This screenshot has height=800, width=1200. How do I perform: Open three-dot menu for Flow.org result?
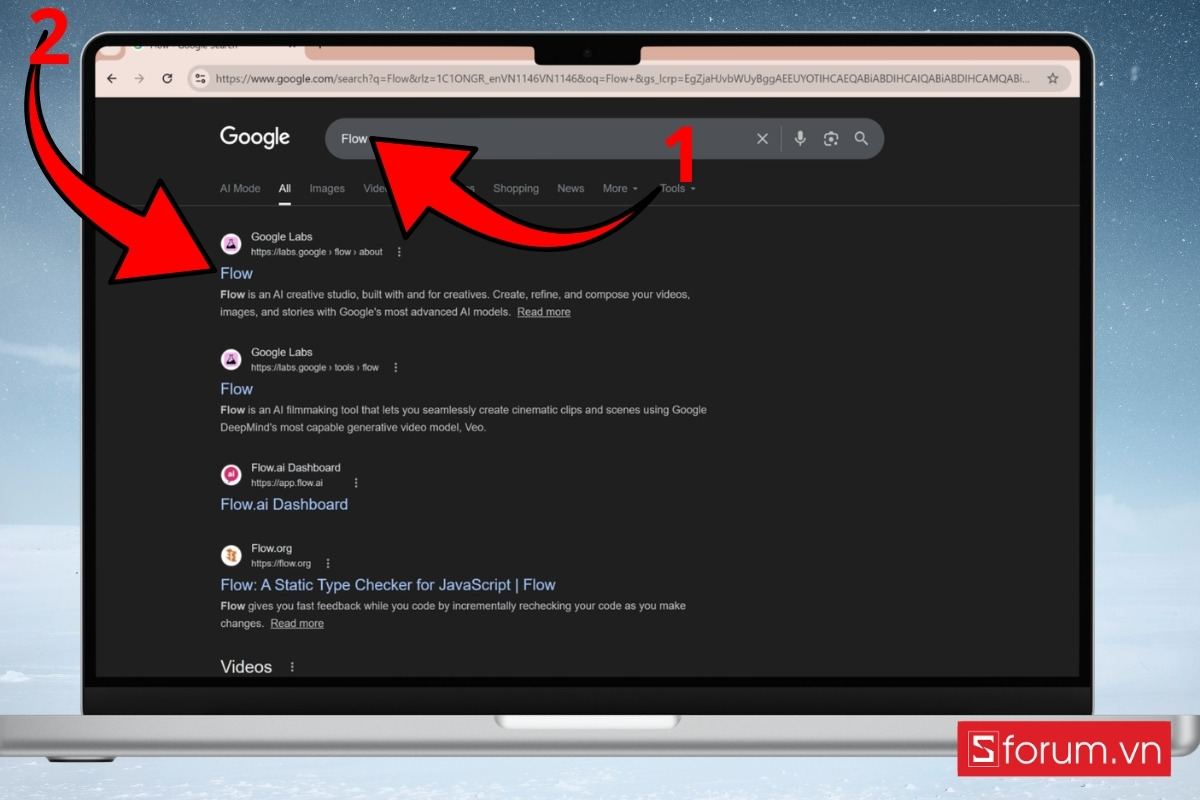[328, 563]
